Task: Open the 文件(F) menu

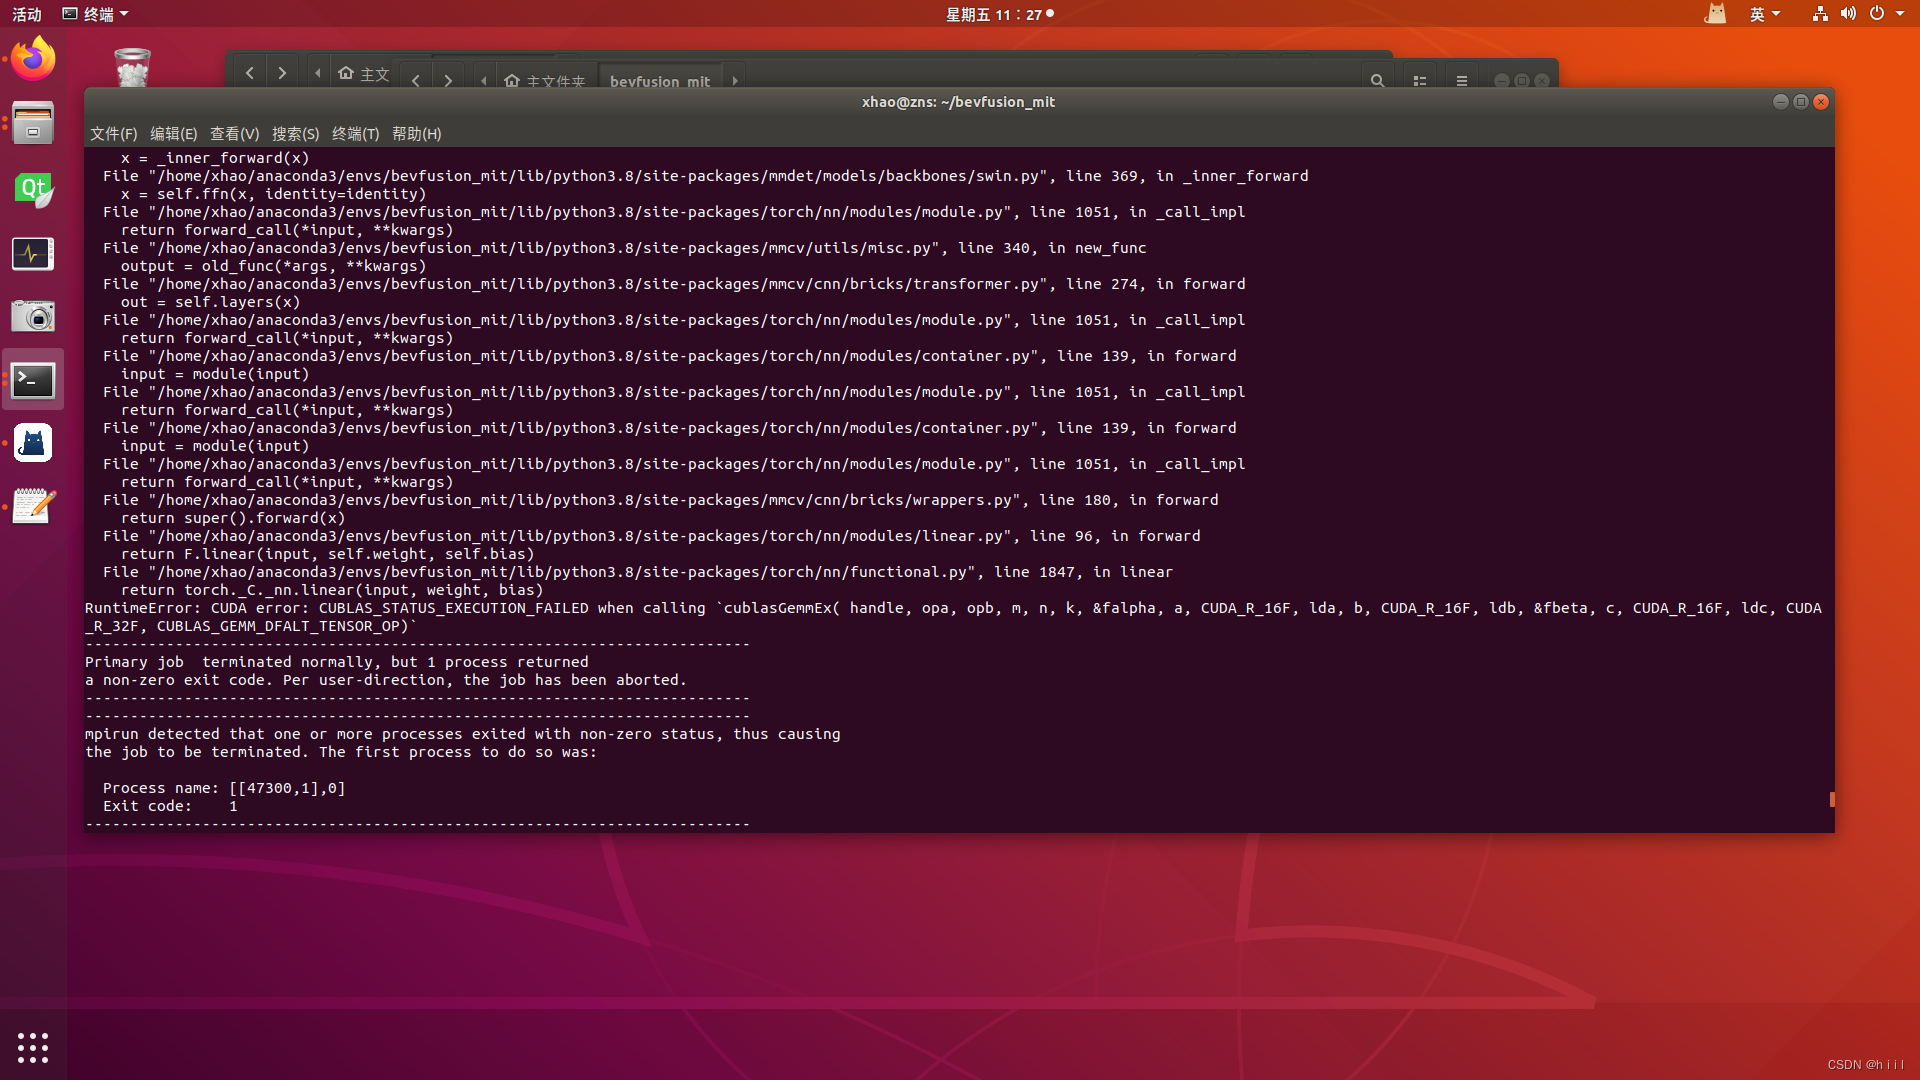Action: (113, 134)
